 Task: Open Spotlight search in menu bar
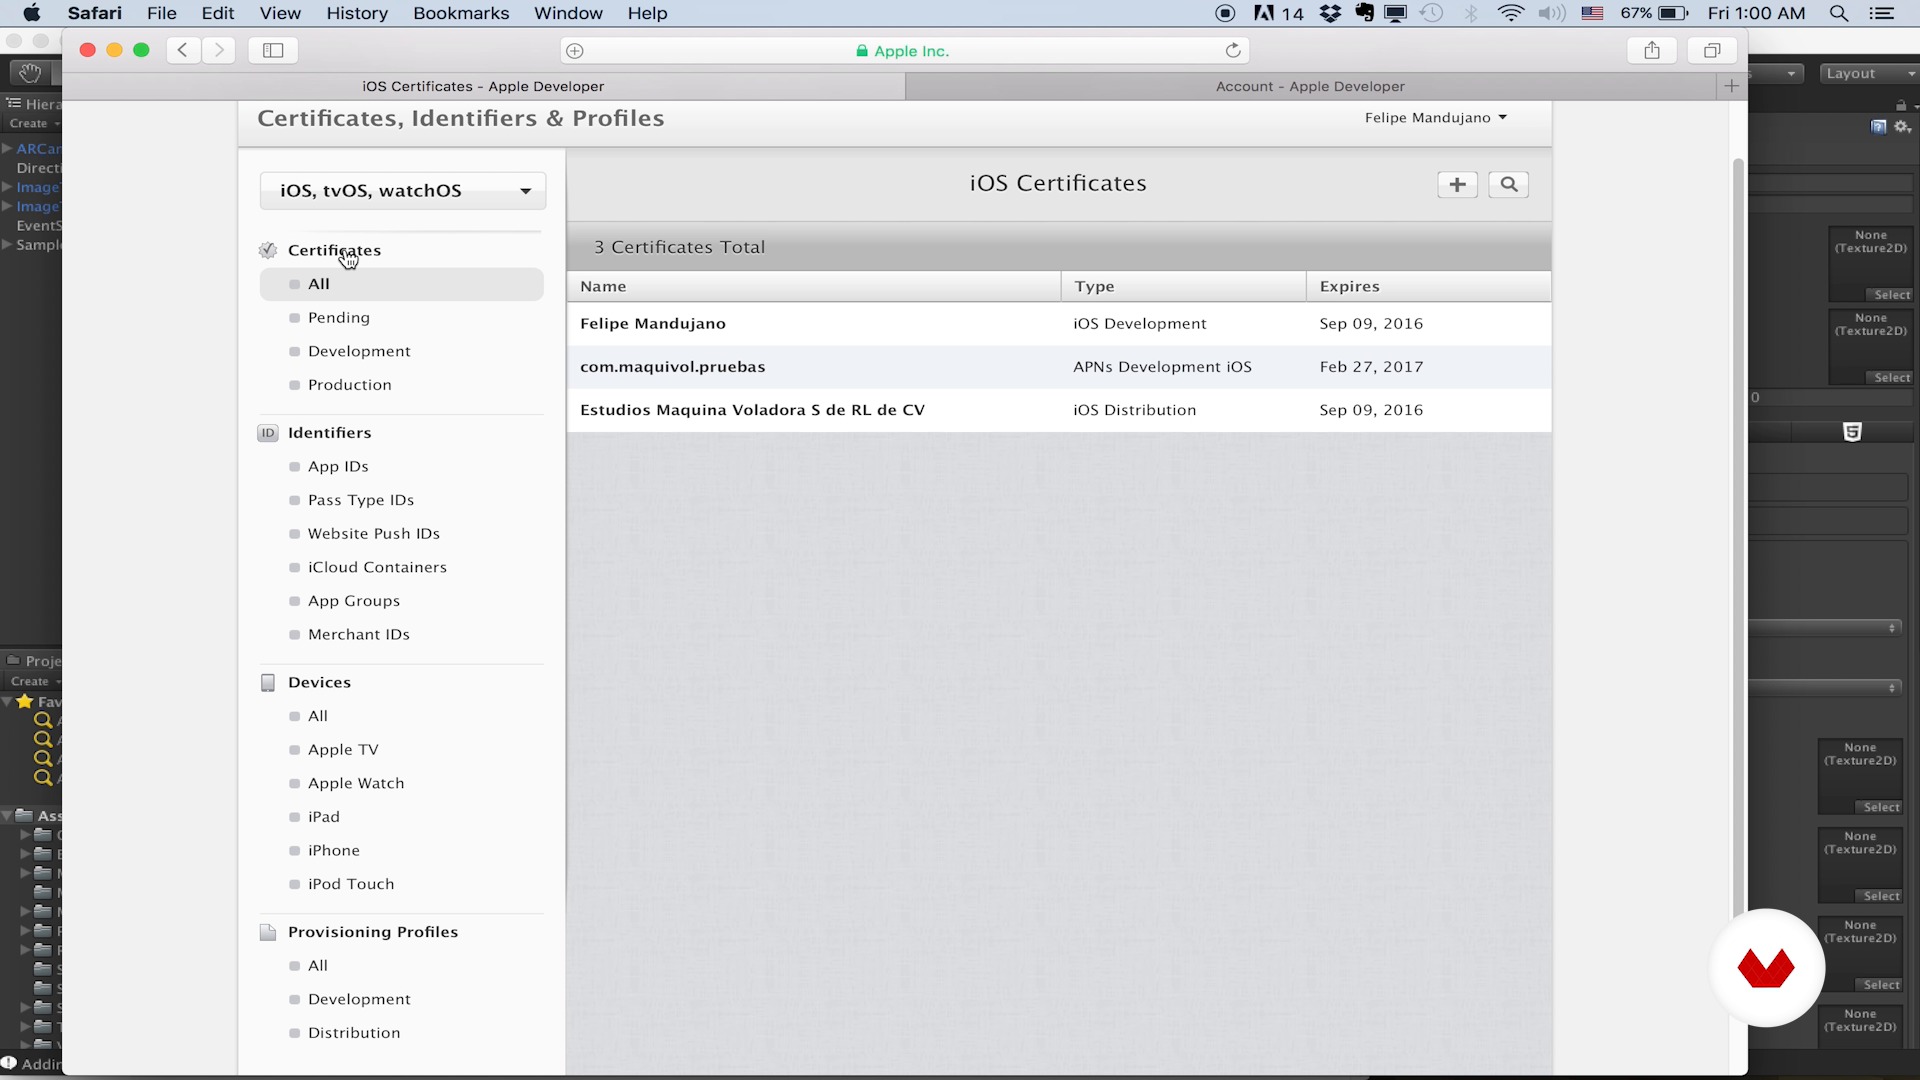click(x=1838, y=13)
